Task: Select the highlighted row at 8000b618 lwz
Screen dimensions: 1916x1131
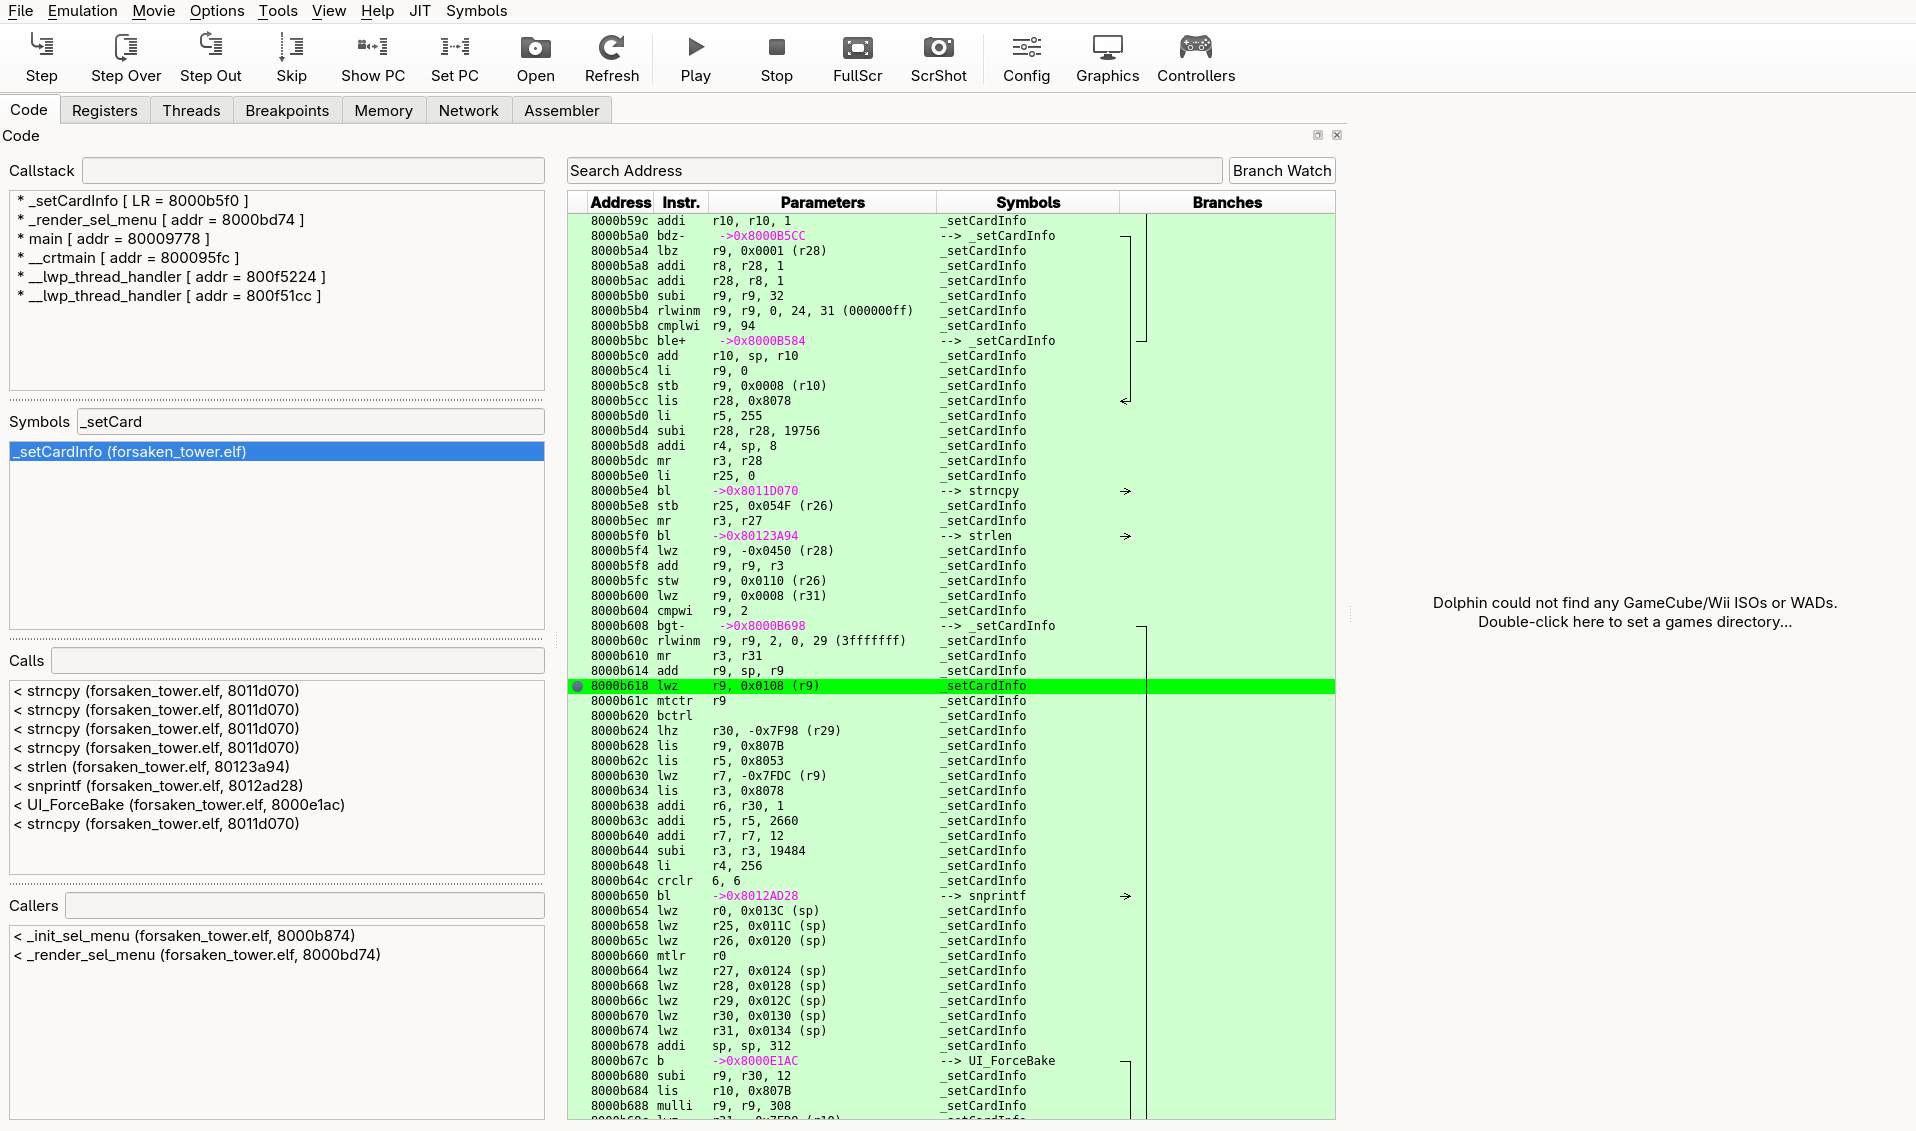Action: (951, 686)
